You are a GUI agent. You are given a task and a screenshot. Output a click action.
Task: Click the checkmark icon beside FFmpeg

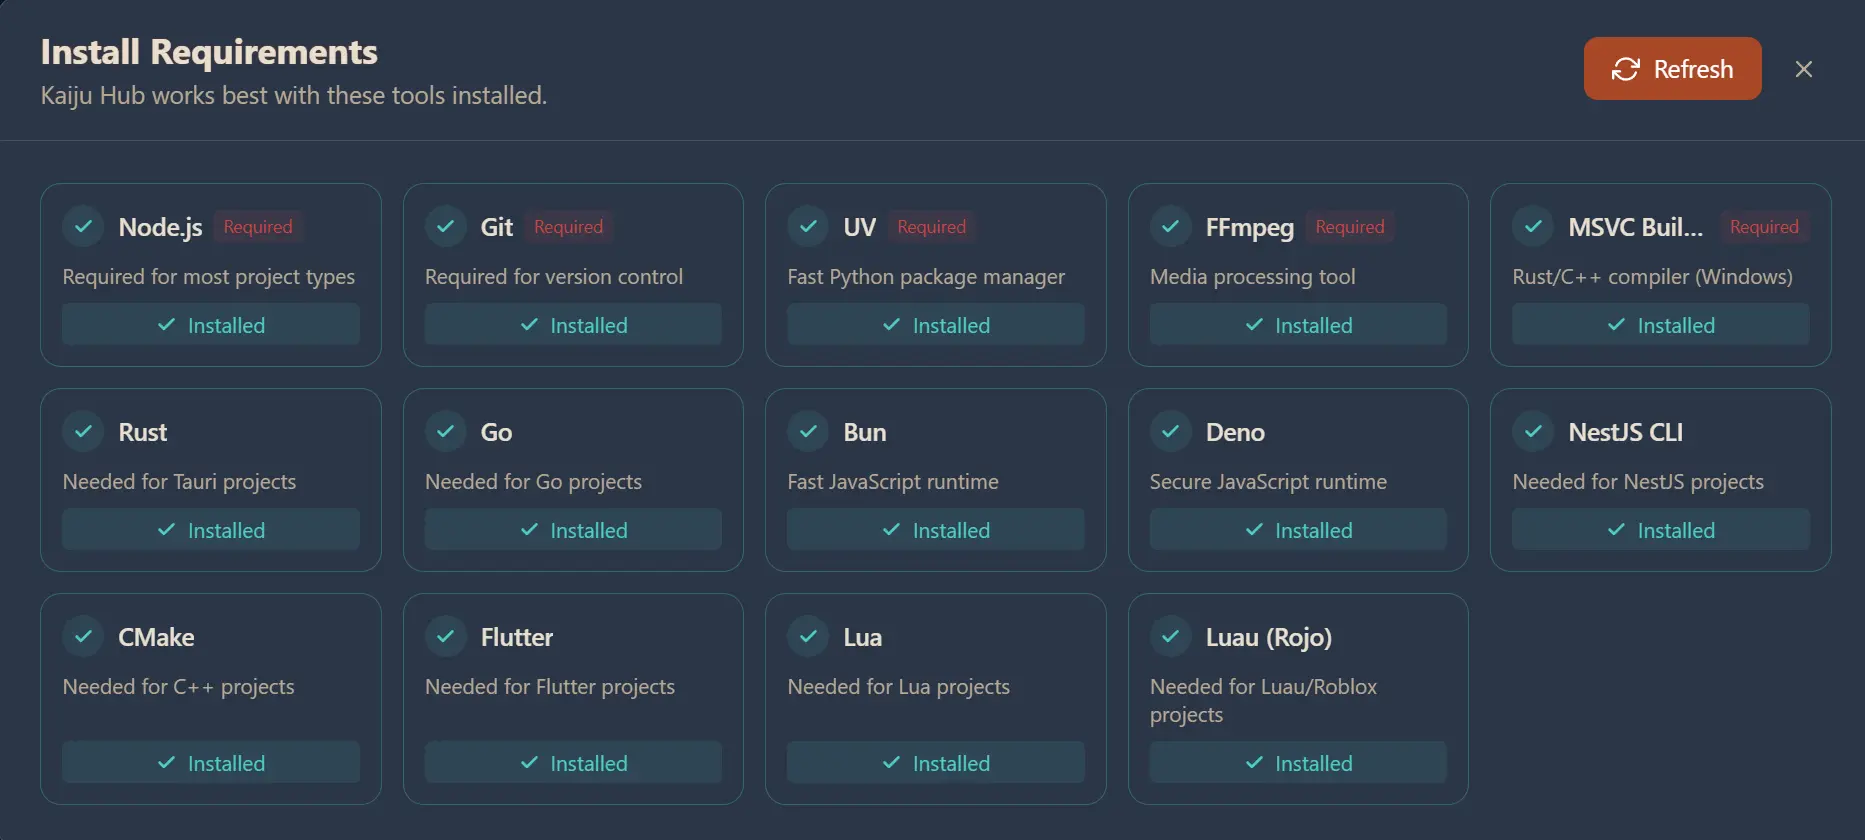(x=1171, y=227)
